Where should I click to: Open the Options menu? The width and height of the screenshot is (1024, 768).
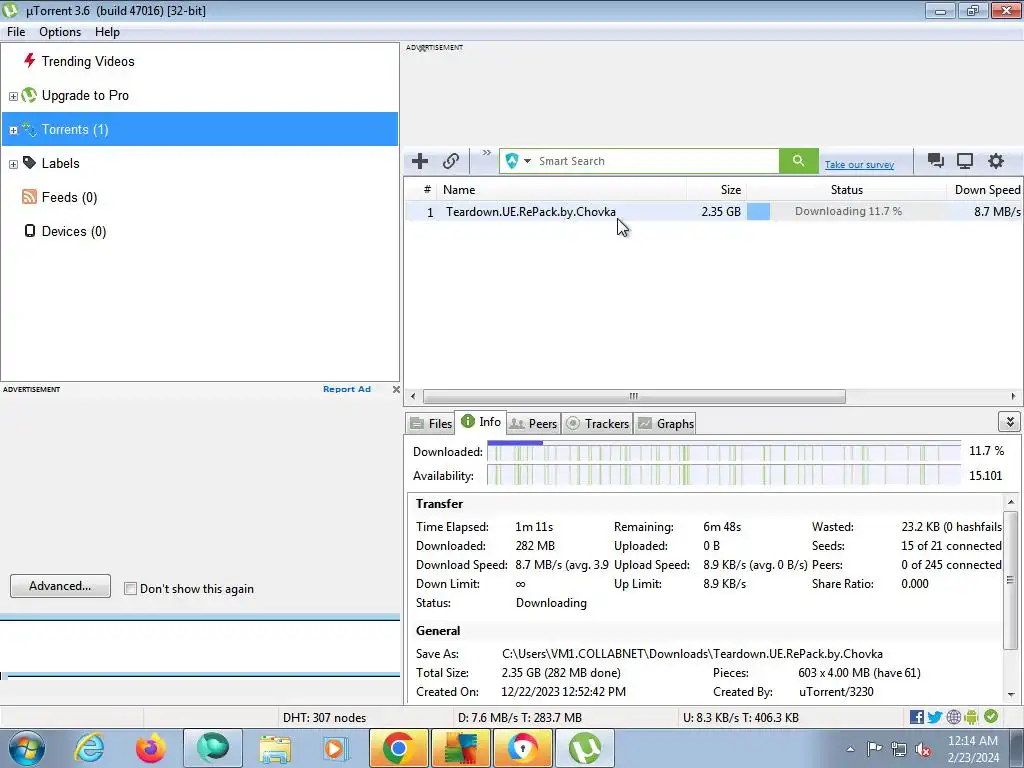[x=60, y=32]
